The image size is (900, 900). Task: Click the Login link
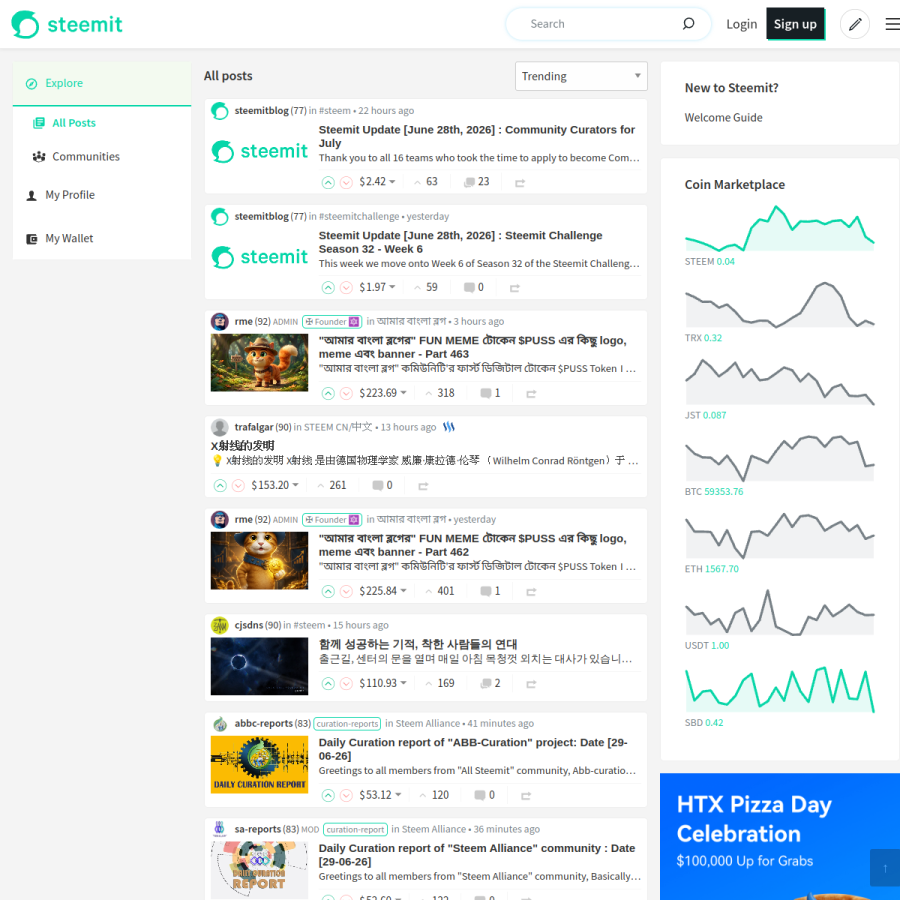[x=741, y=24]
